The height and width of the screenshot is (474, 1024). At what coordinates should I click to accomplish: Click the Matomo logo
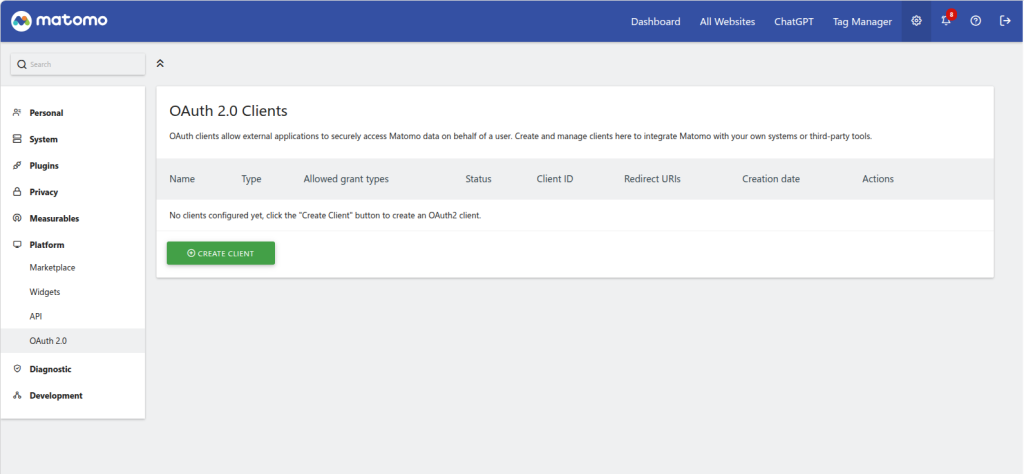click(60, 21)
